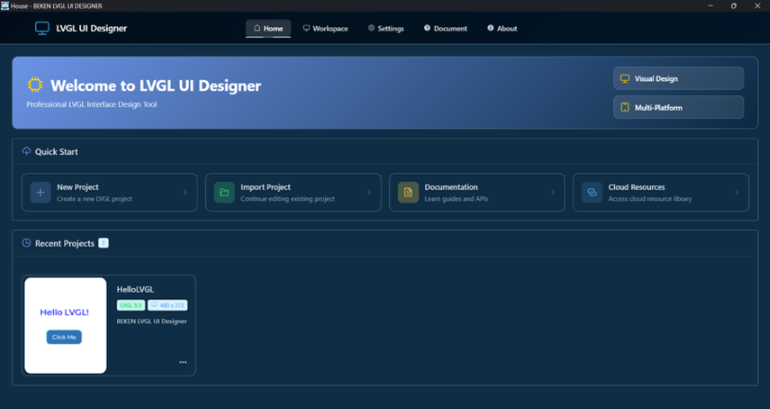Screen dimensions: 770x409
Task: Click the Click Me button in preview
Action: point(64,337)
